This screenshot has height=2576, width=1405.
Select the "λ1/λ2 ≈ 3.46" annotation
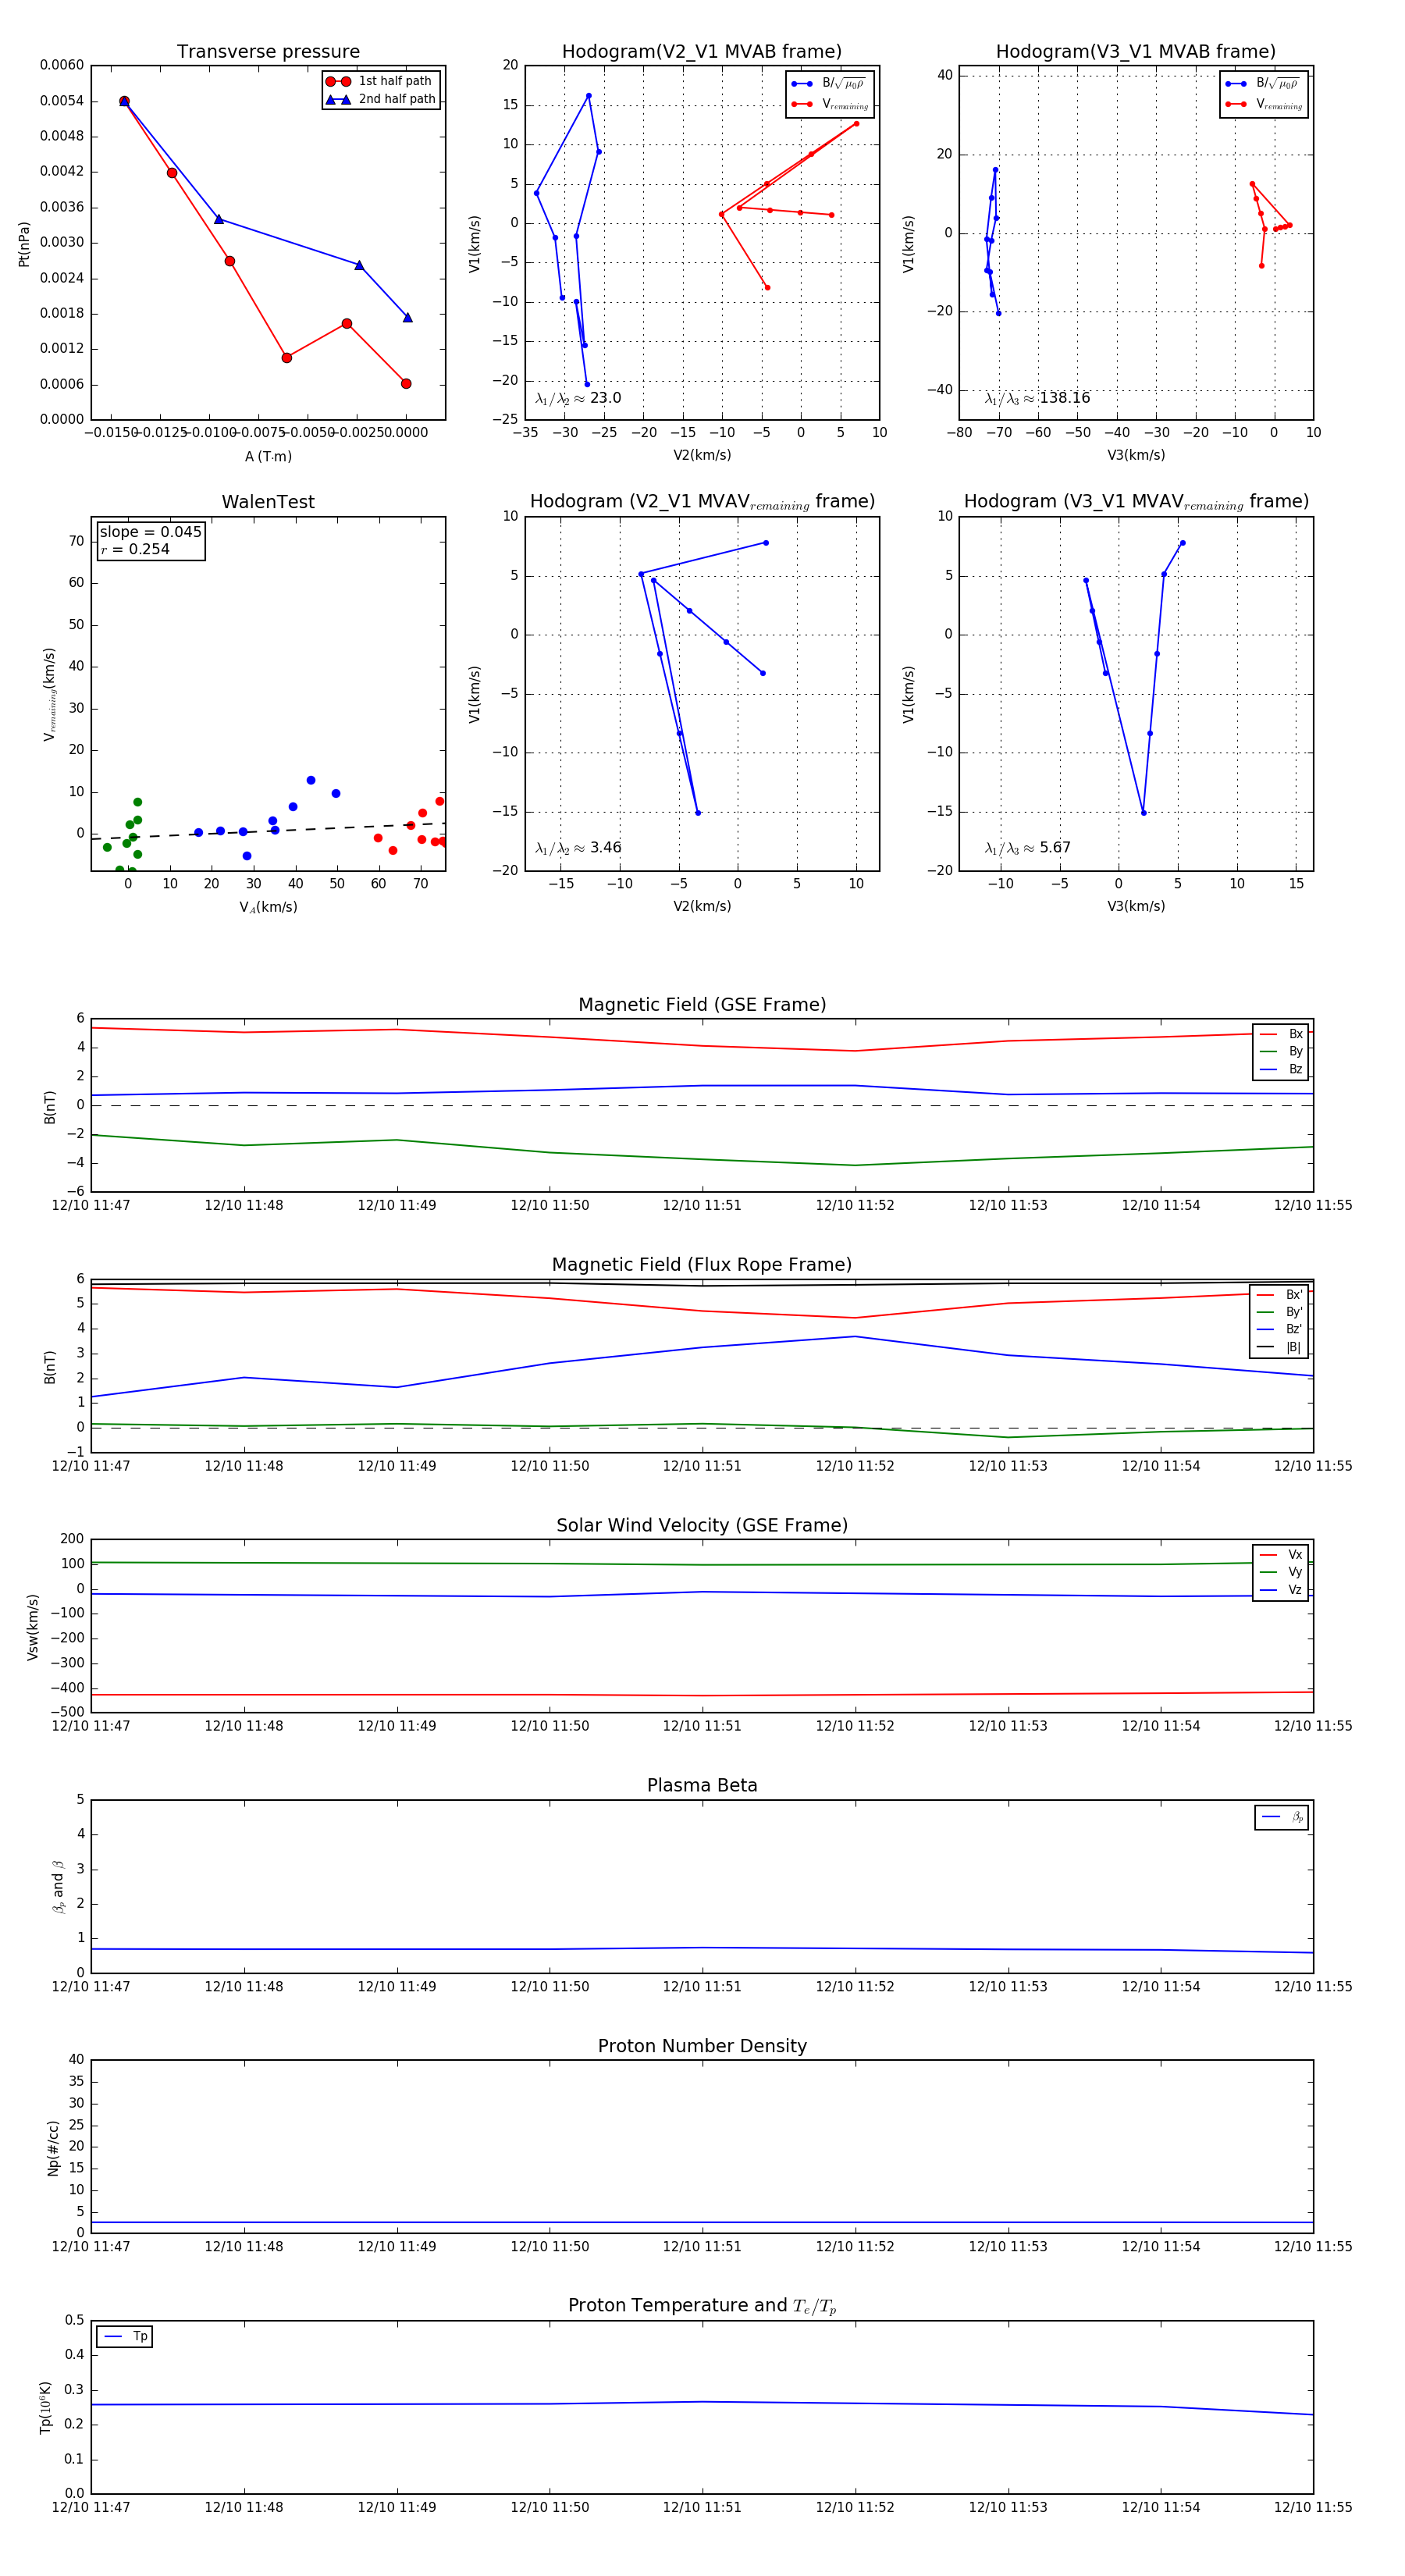578,848
